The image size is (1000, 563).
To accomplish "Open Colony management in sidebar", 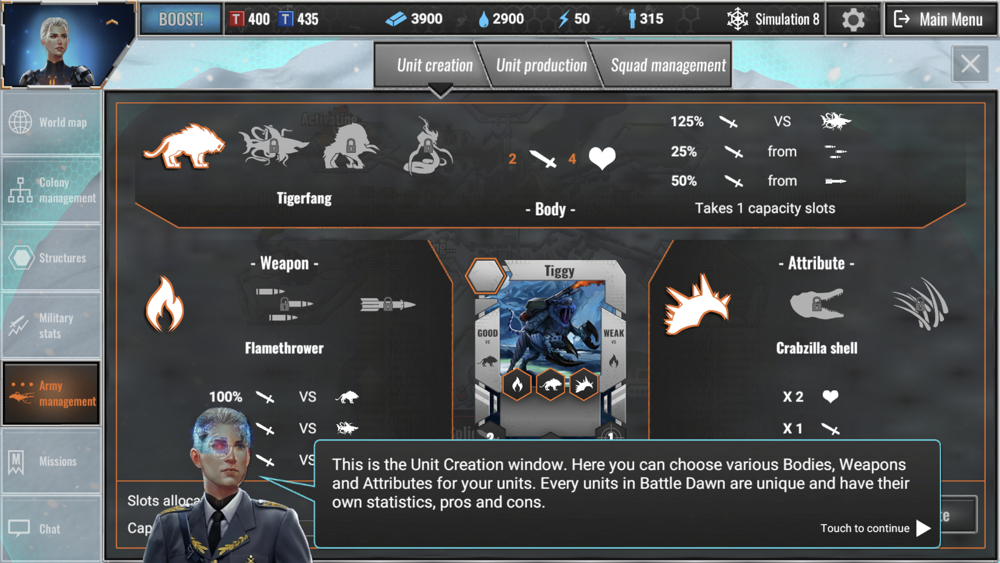I will pos(51,190).
